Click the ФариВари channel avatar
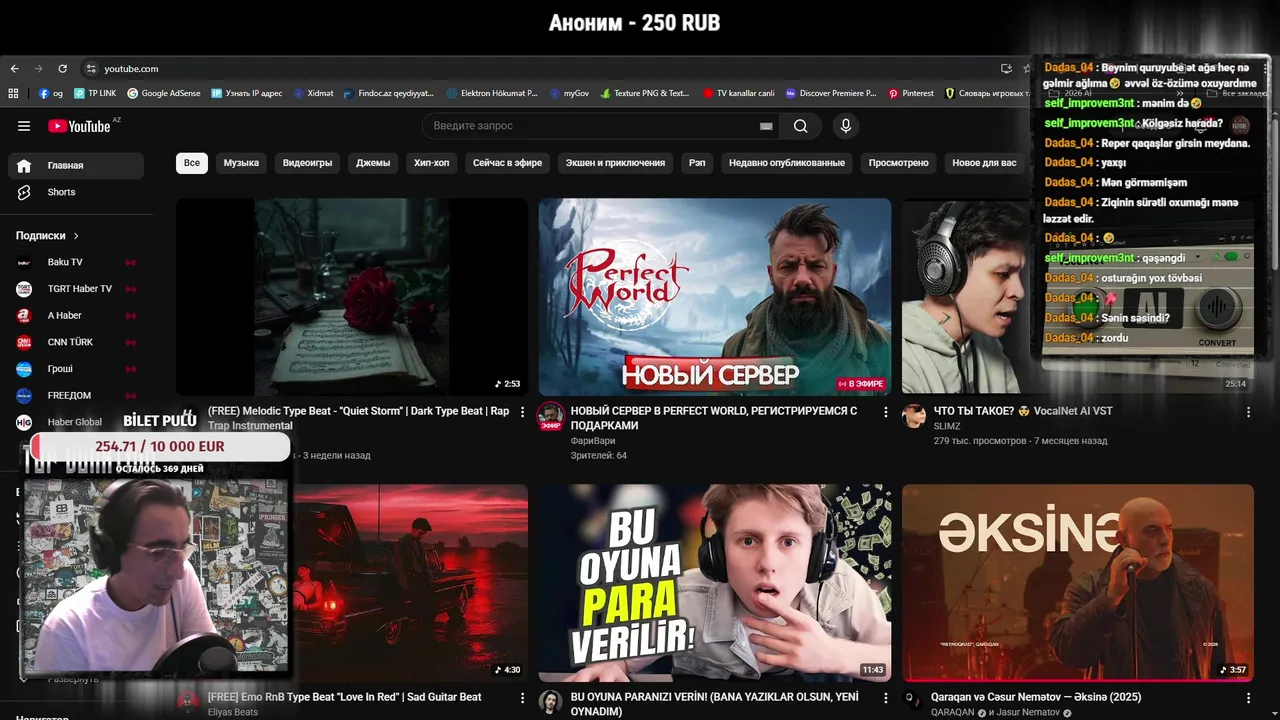This screenshot has height=720, width=1280. tap(550, 416)
